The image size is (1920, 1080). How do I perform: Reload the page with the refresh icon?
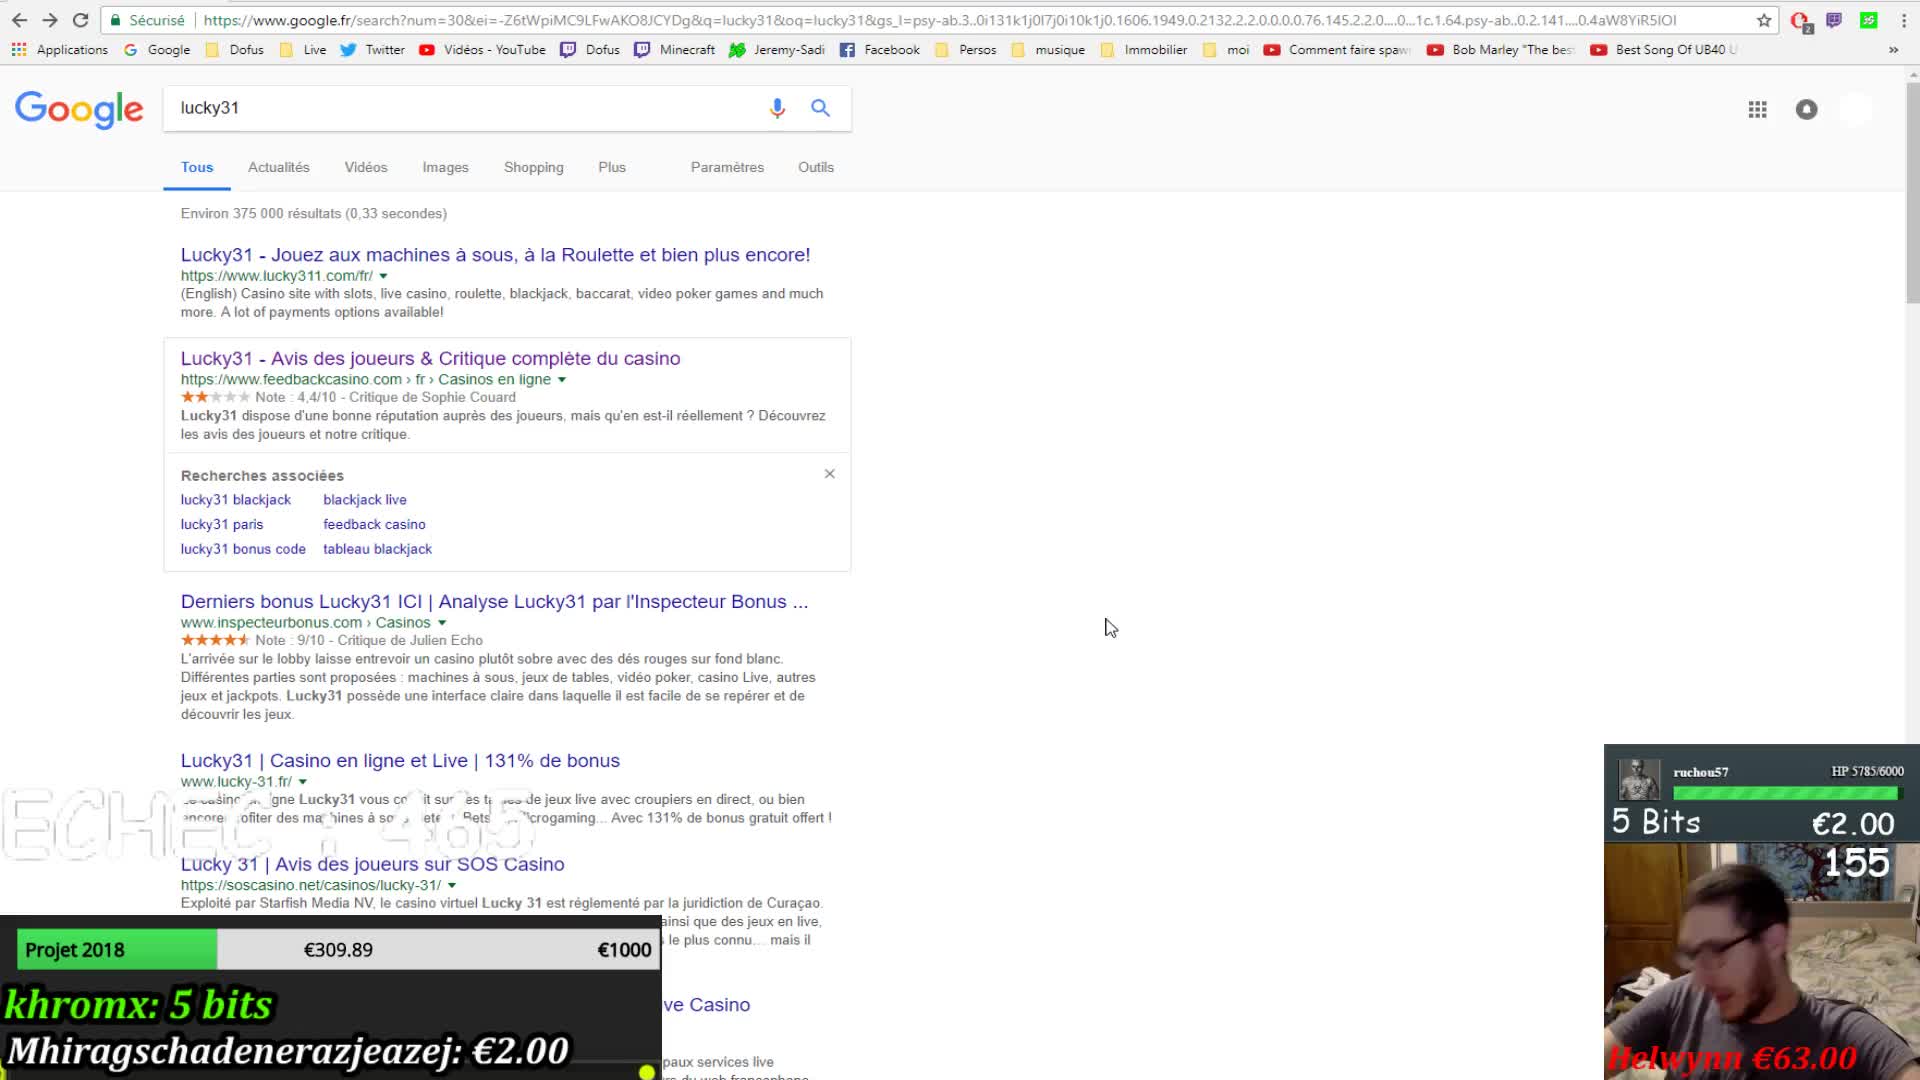click(81, 20)
